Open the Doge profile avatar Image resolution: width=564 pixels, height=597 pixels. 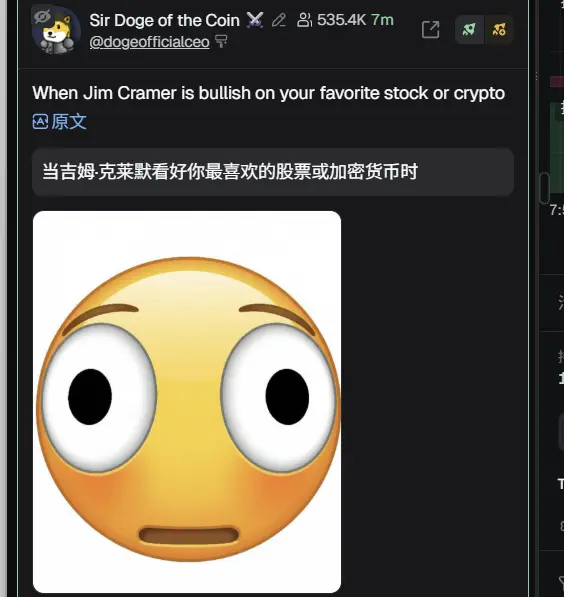pos(56,30)
